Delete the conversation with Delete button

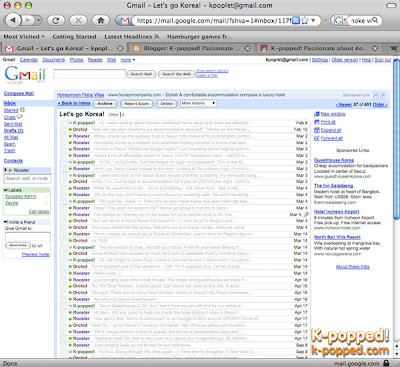pyautogui.click(x=167, y=104)
